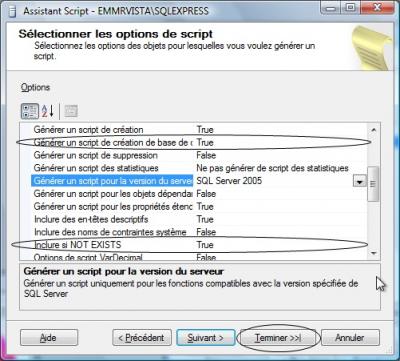Screen dimensions: 400x361
Task: Click the options list scrollbar up arrow
Action: coord(373,130)
